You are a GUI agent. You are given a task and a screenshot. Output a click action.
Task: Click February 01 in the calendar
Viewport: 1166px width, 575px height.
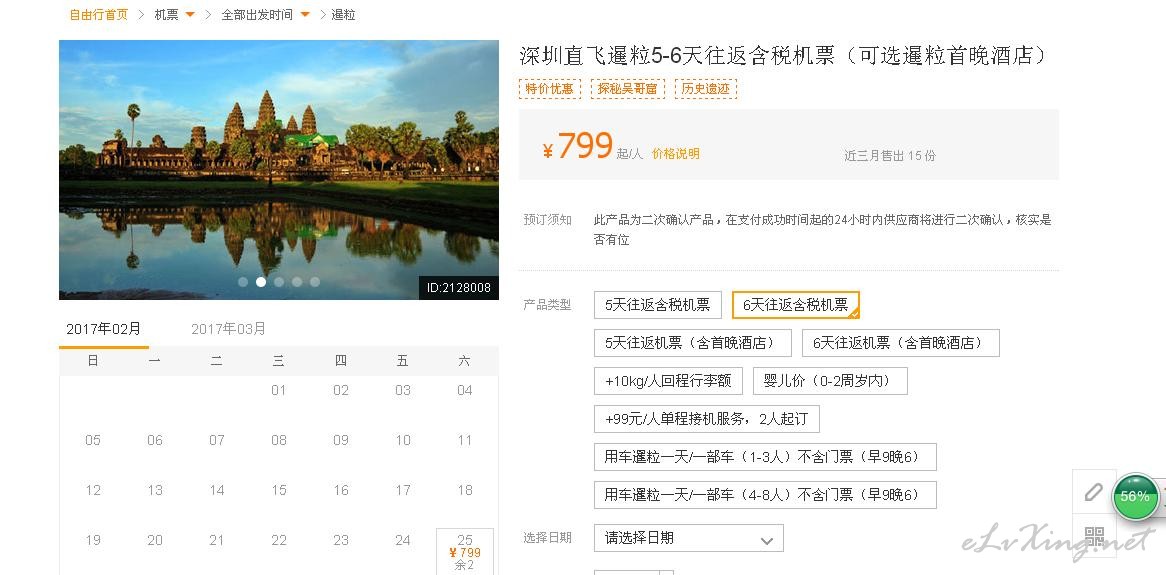point(279,391)
